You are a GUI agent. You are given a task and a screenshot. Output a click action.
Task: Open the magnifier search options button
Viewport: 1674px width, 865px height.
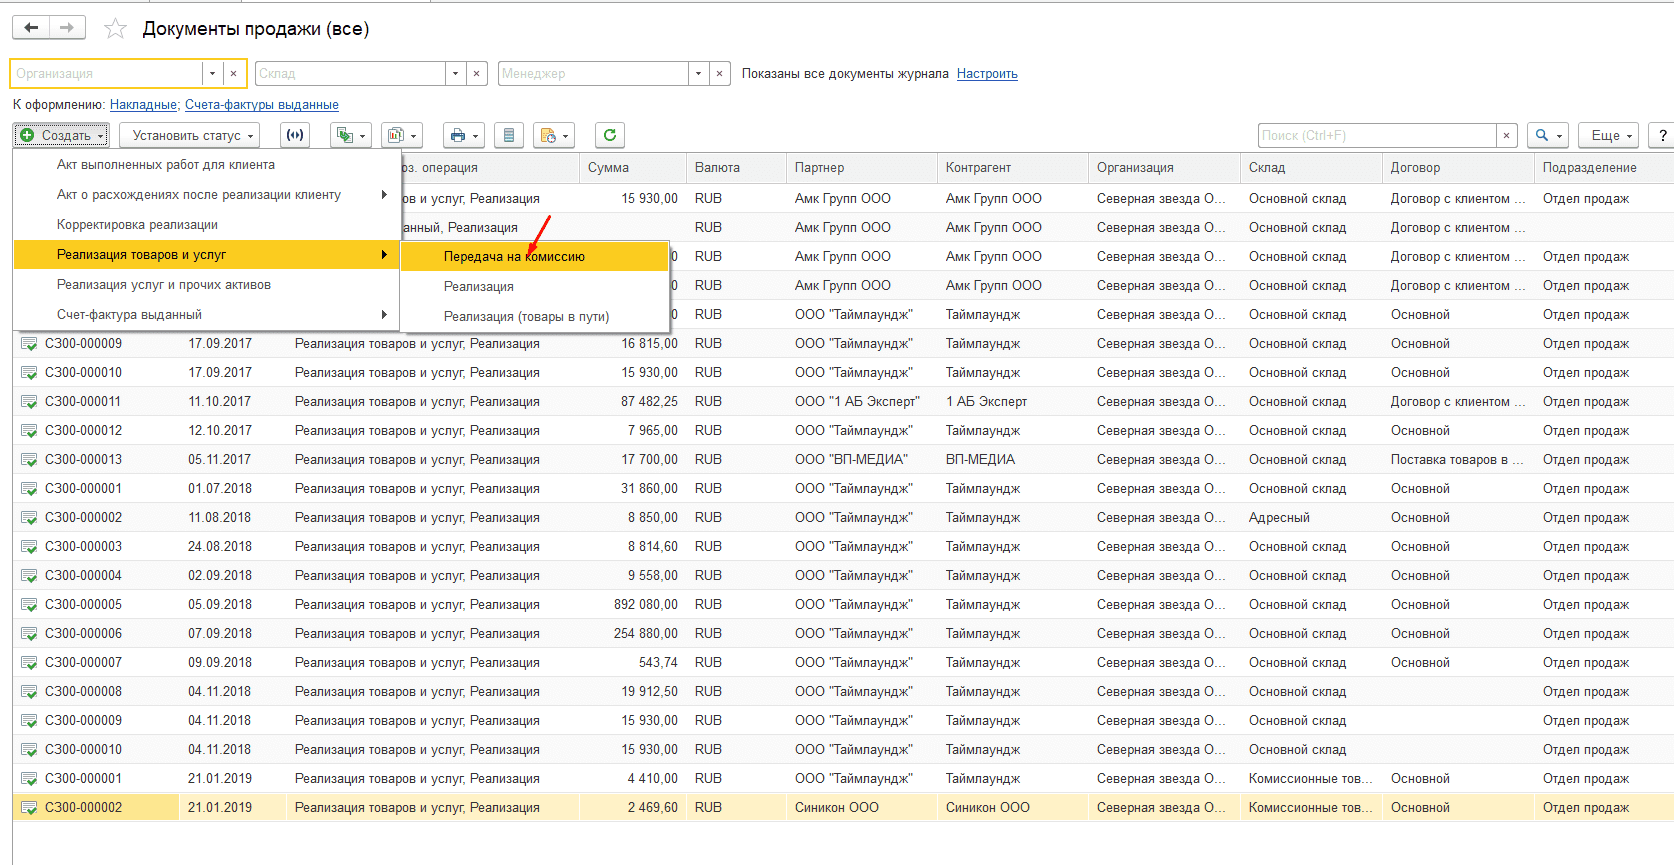pos(1548,135)
